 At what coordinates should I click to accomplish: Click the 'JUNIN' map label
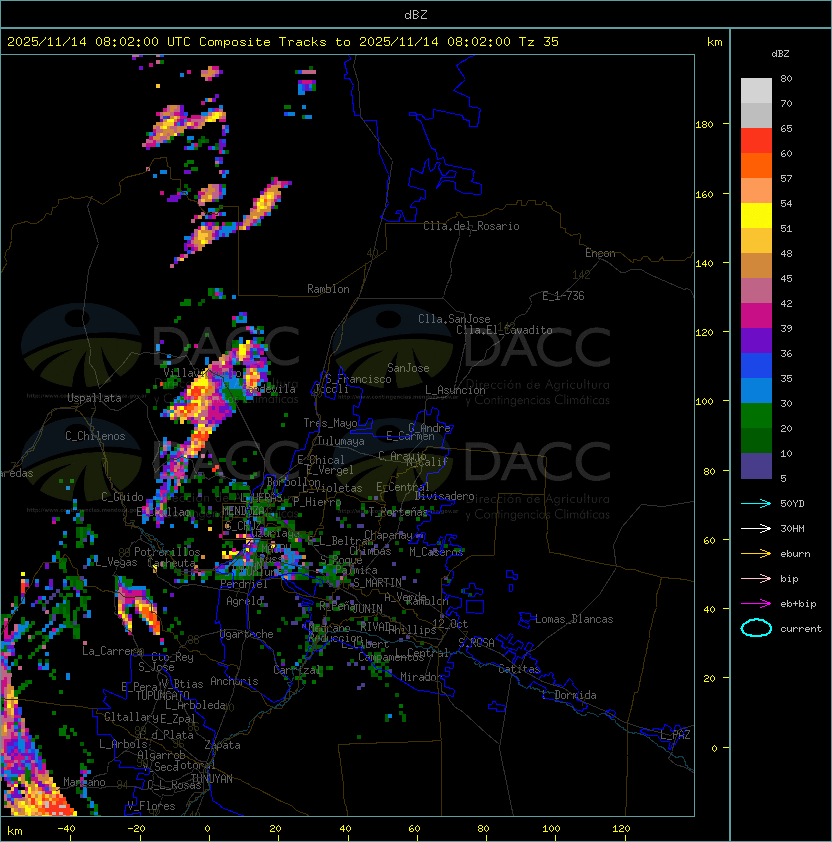367,608
